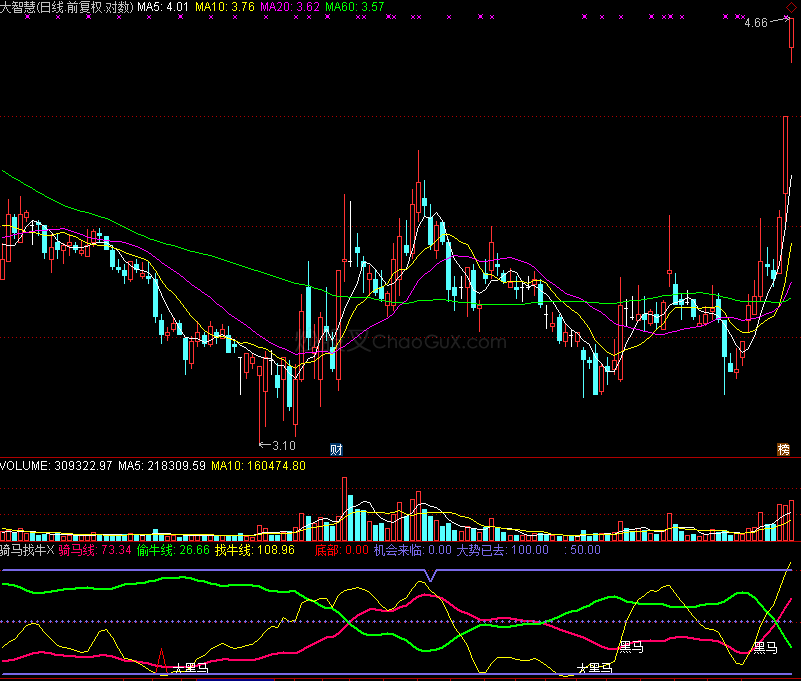Click the red diamond icon above the last candle

[x=790, y=8]
